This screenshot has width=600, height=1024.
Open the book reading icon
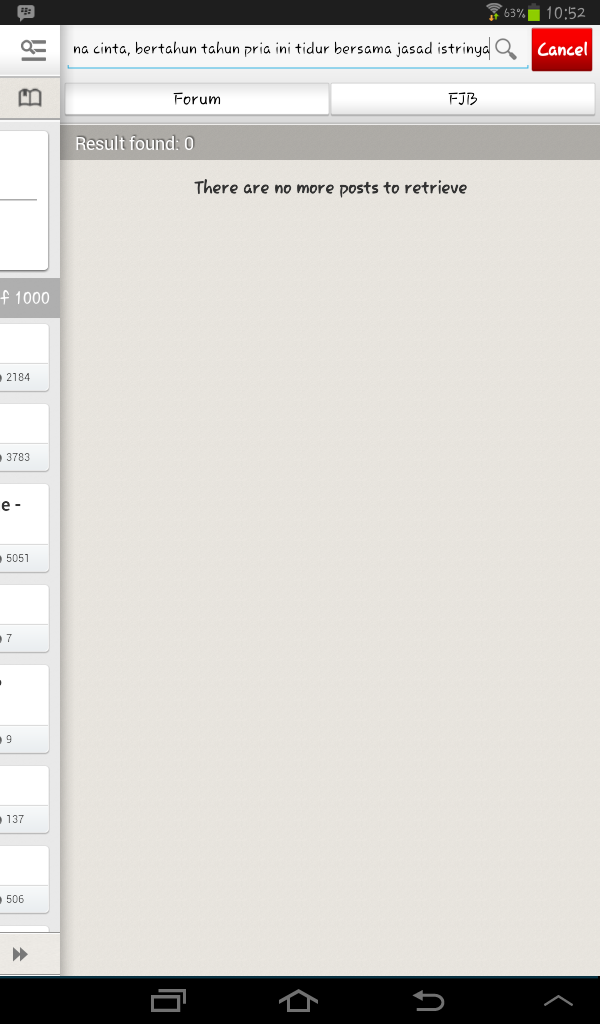[30, 98]
